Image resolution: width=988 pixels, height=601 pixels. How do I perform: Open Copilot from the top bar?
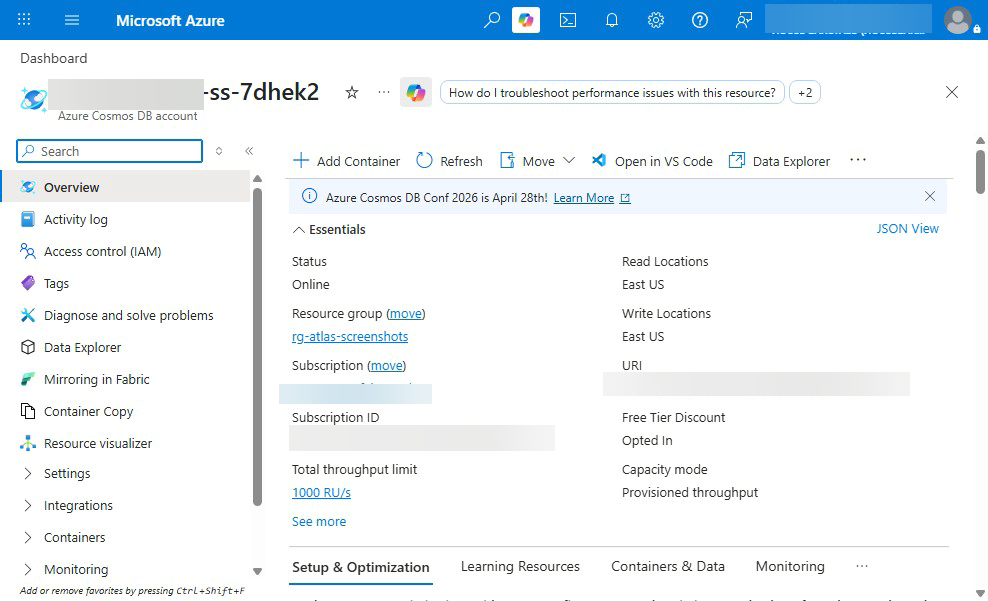tap(526, 20)
